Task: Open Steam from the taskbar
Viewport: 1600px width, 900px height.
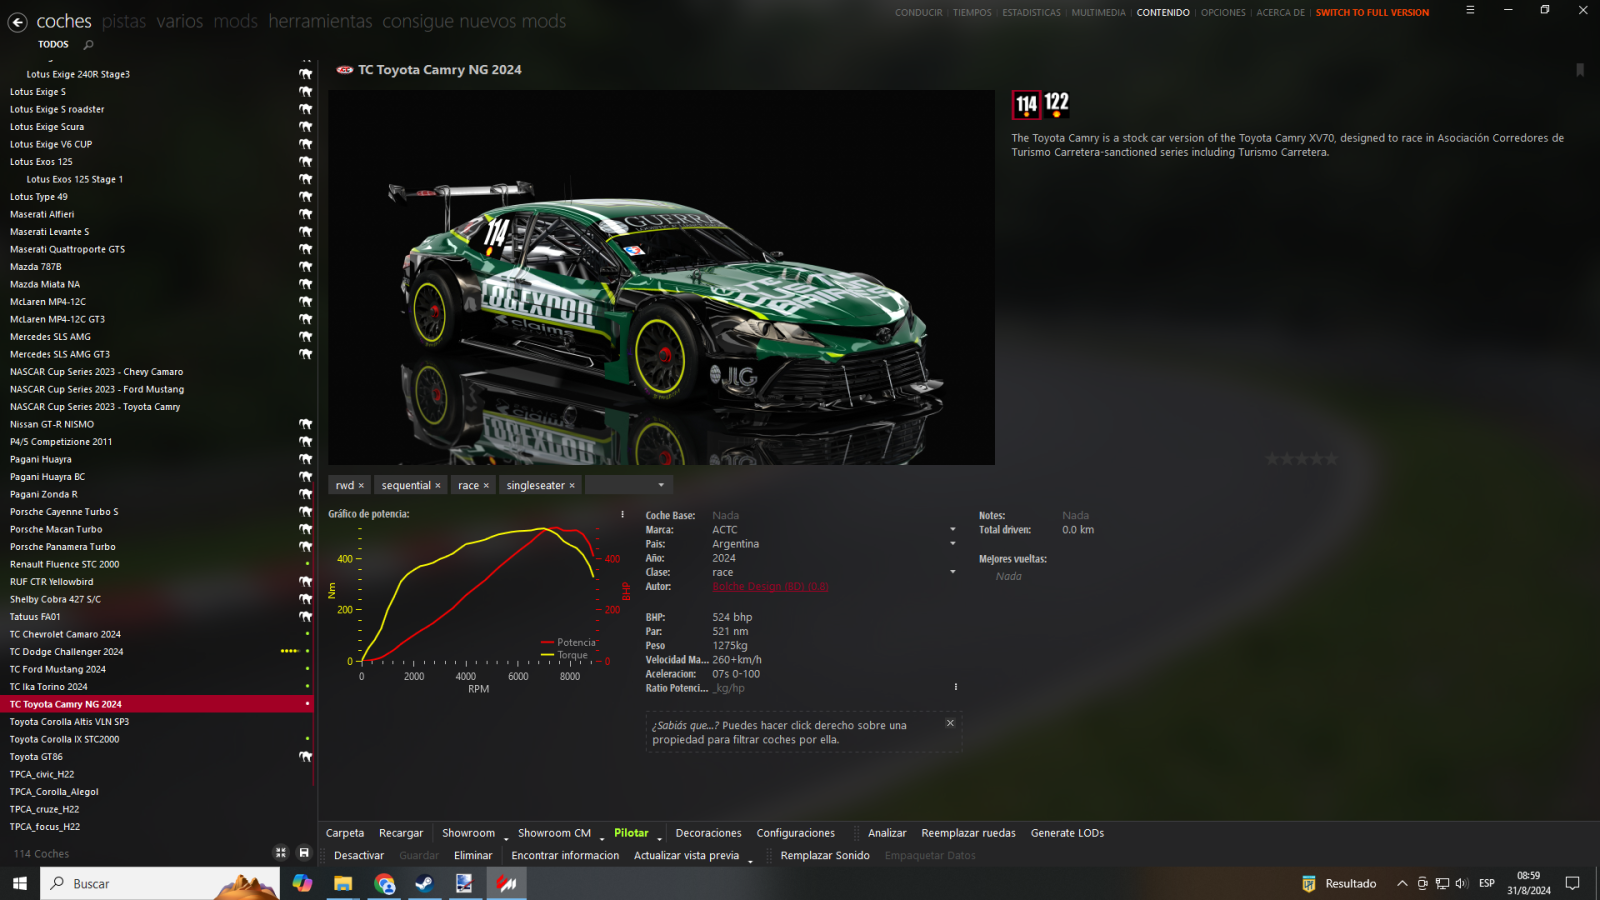Action: click(x=425, y=883)
